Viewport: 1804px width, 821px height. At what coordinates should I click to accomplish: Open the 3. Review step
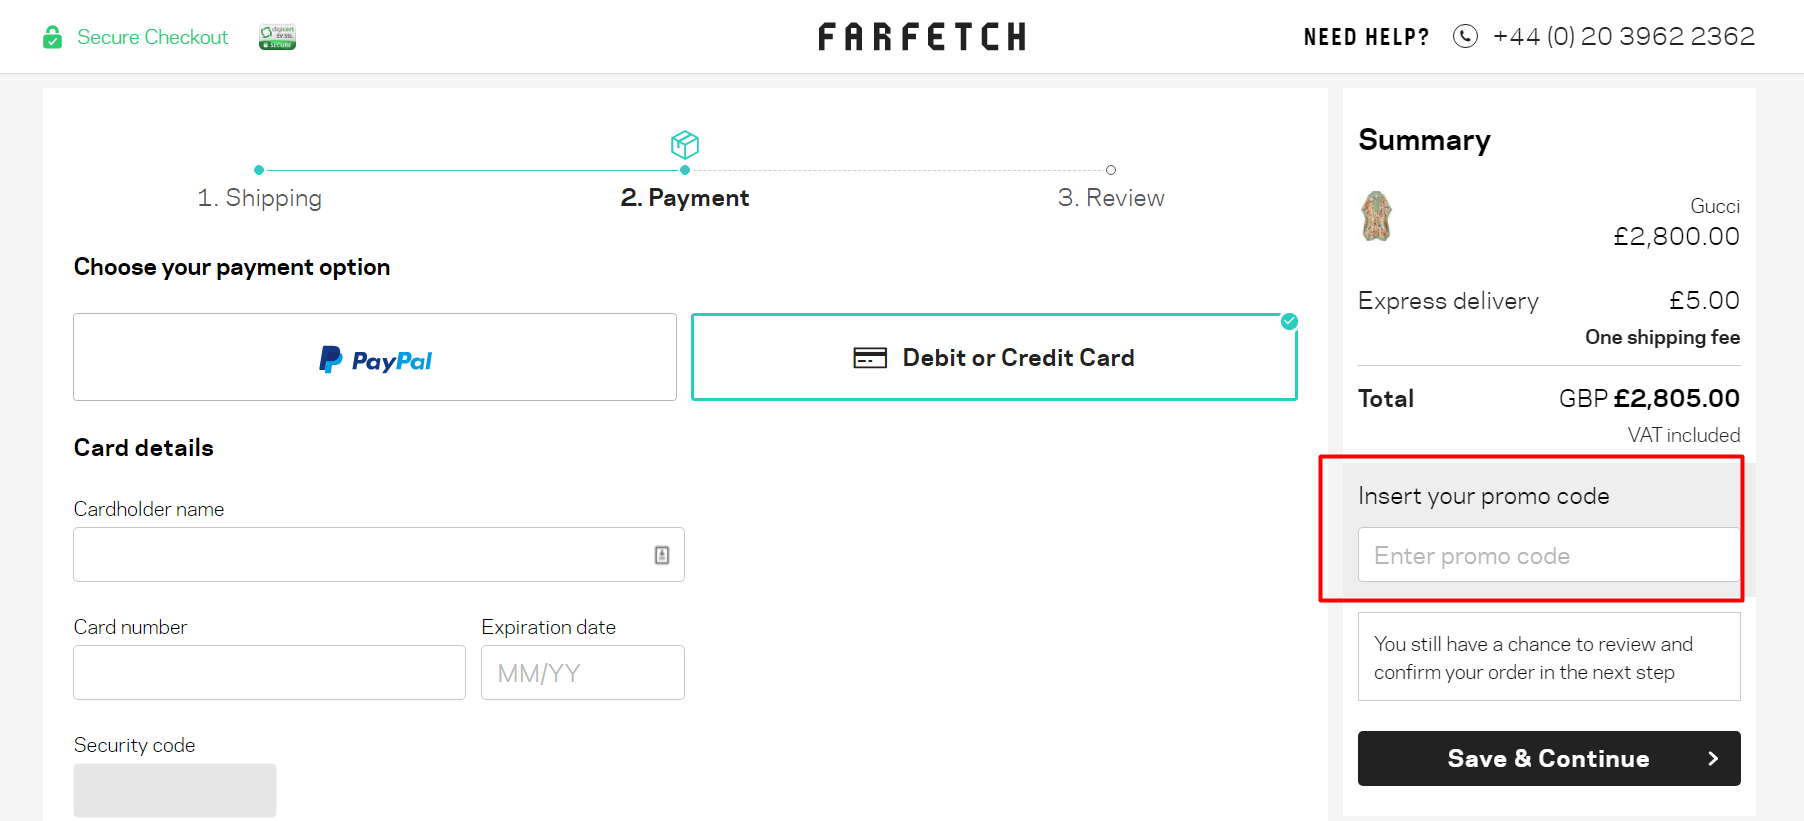(x=1111, y=197)
